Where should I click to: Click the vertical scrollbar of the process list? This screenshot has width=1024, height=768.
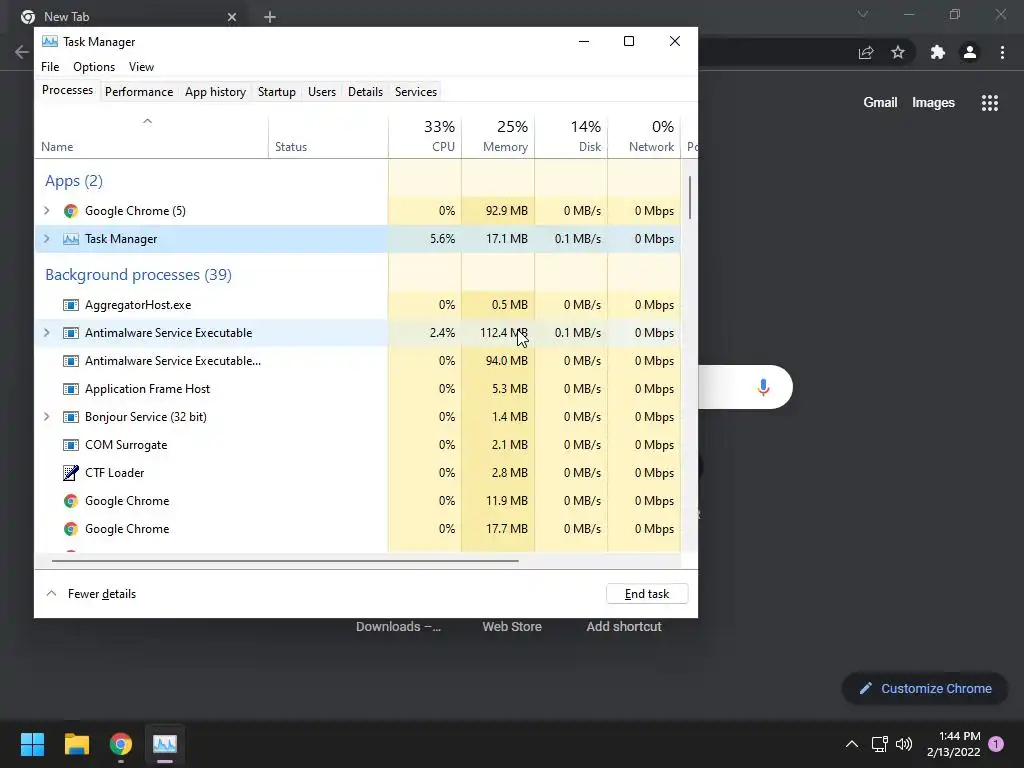point(690,198)
